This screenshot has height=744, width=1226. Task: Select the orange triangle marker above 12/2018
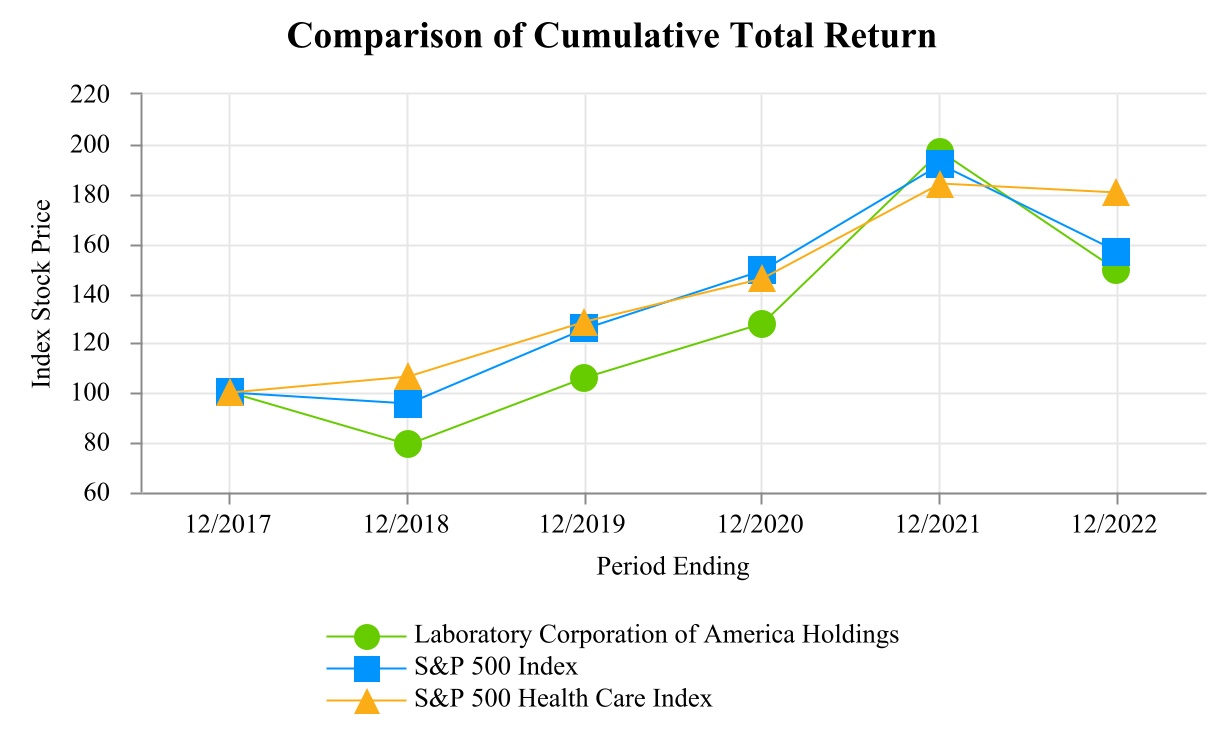[407, 378]
